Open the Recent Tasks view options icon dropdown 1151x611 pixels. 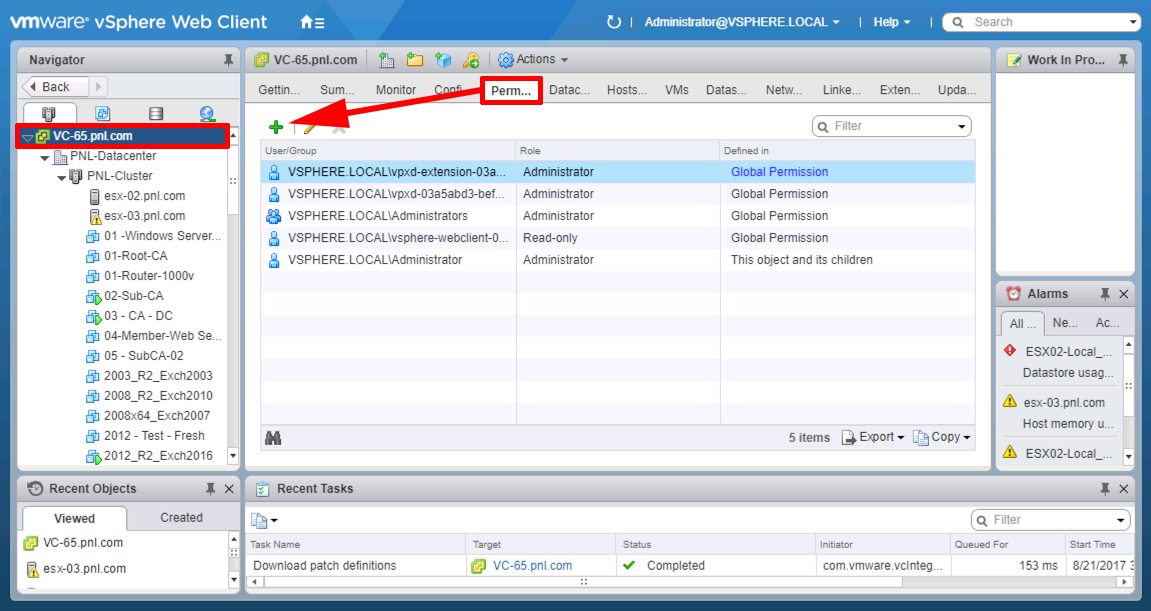pos(264,520)
